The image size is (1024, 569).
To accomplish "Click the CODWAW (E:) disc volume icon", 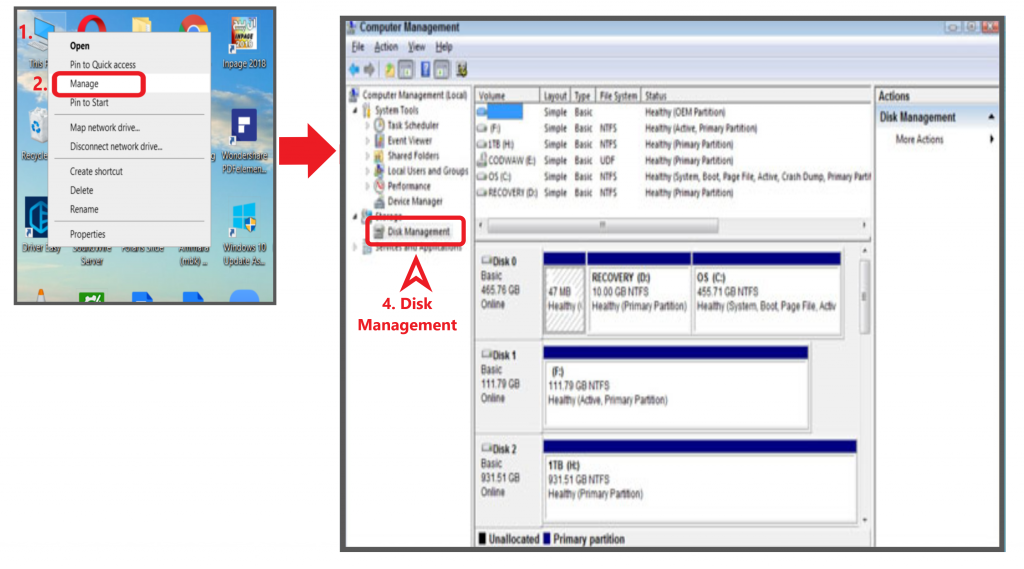I will click(482, 160).
